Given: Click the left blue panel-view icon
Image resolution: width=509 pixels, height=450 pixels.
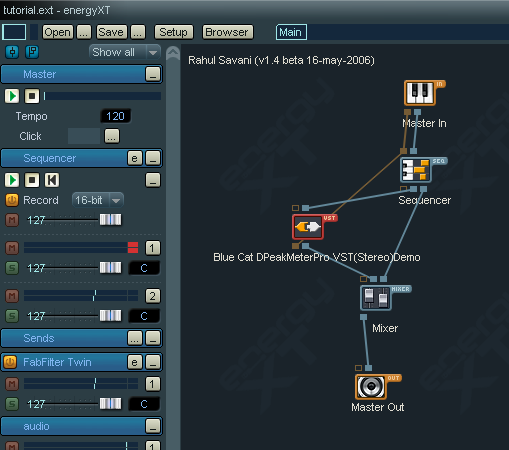Looking at the screenshot, I should click(12, 52).
